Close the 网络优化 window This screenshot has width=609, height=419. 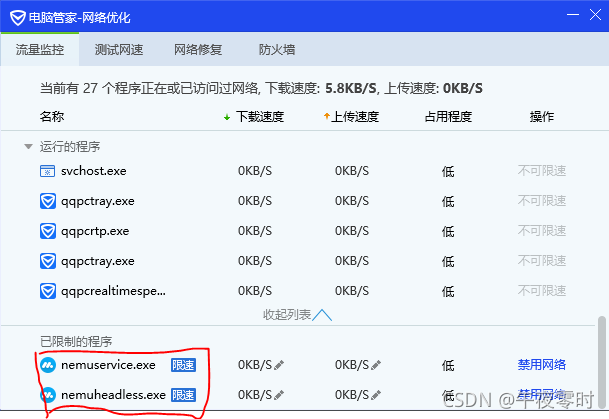coord(595,15)
